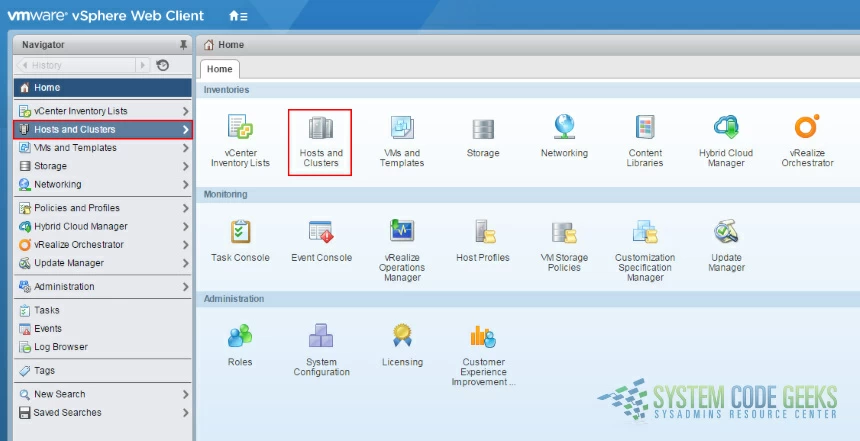This screenshot has width=860, height=441.
Task: Go forward with History arrow
Action: click(x=143, y=65)
